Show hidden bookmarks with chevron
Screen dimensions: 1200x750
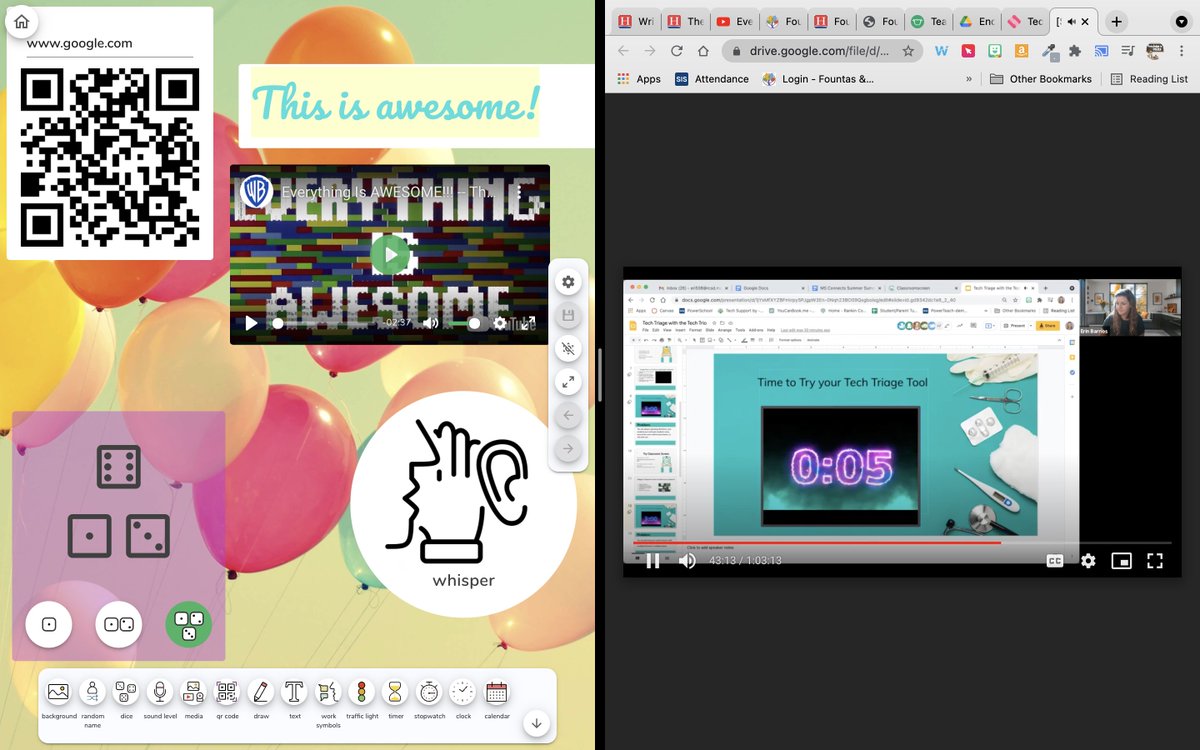click(x=968, y=79)
